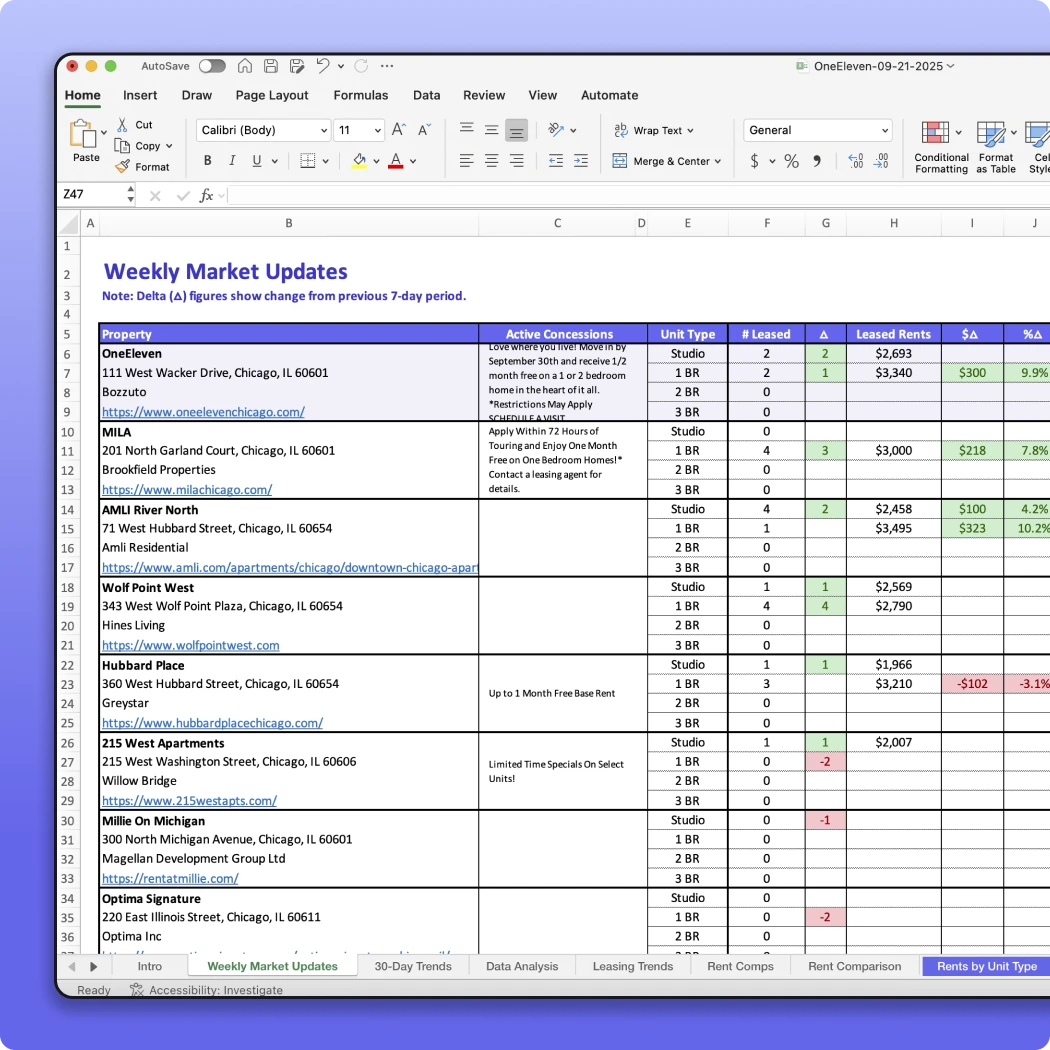Screen dimensions: 1050x1050
Task: Open the Formulas ribbon tab
Action: pyautogui.click(x=361, y=95)
